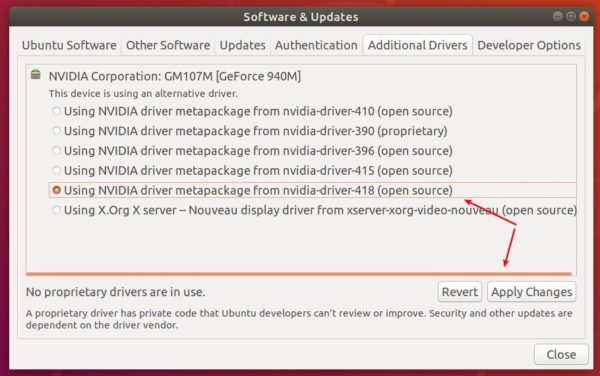This screenshot has width=600, height=376.
Task: Open the Developer Options tab
Action: click(x=529, y=45)
